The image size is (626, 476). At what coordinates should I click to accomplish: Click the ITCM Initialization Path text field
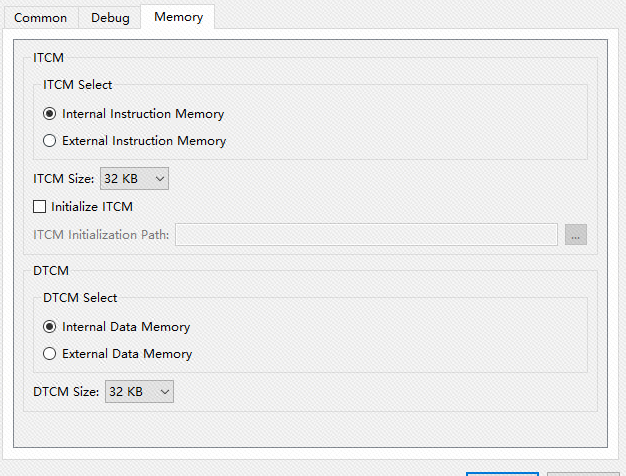click(x=366, y=235)
